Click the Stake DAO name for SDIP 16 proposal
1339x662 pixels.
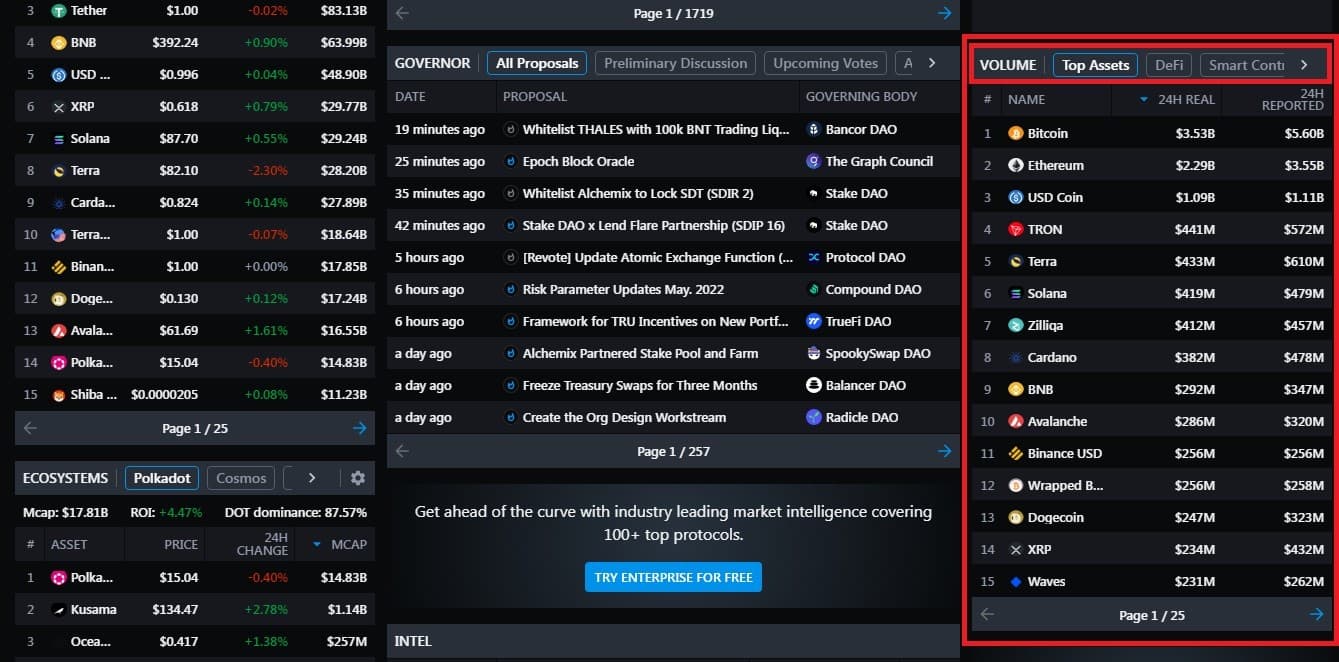856,225
